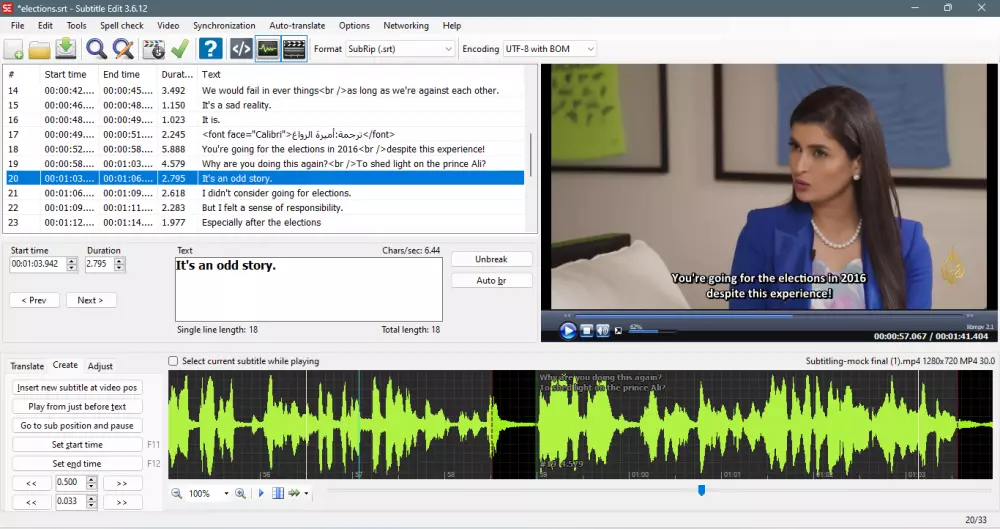
Task: Run spell check with the green checkmark icon
Action: point(180,49)
